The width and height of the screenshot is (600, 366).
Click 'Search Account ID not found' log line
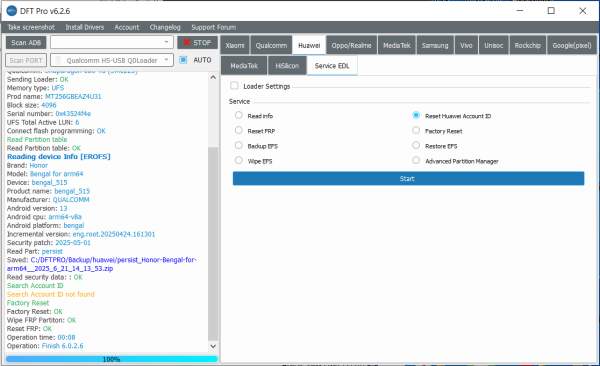(x=51, y=294)
